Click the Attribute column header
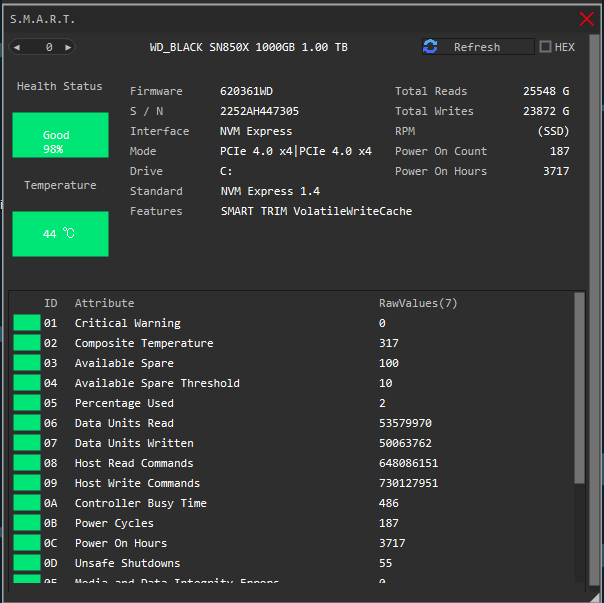604x603 pixels. point(104,303)
